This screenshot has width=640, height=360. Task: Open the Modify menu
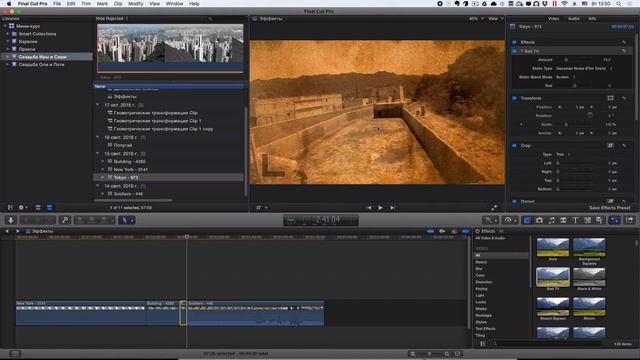click(x=136, y=4)
